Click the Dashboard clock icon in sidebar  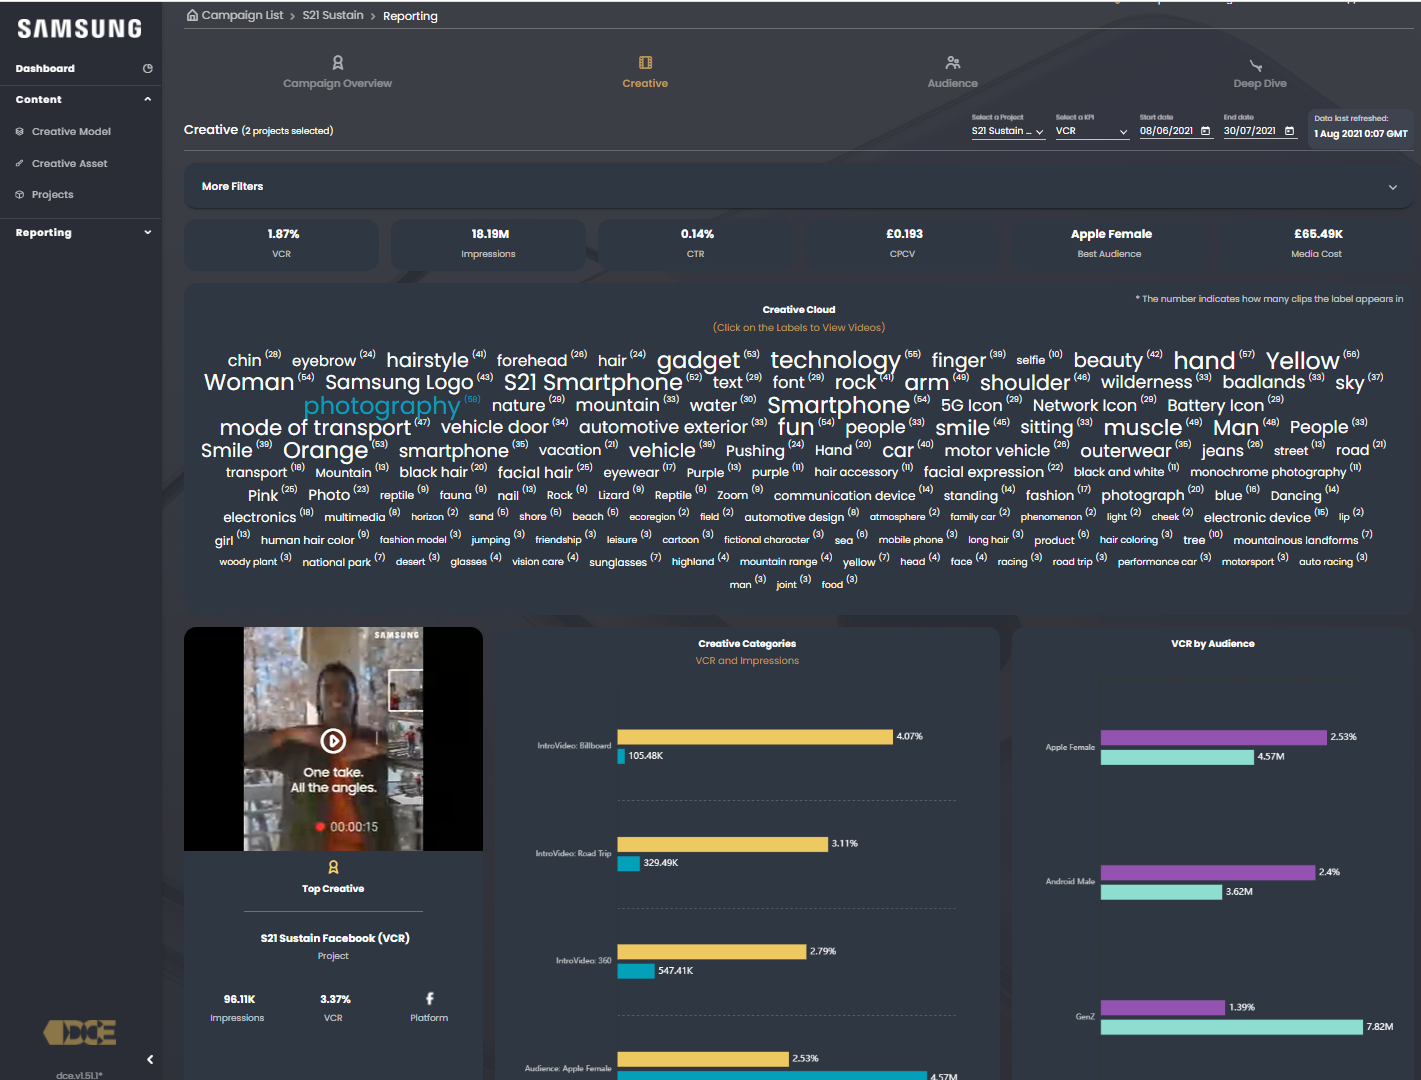(x=148, y=68)
